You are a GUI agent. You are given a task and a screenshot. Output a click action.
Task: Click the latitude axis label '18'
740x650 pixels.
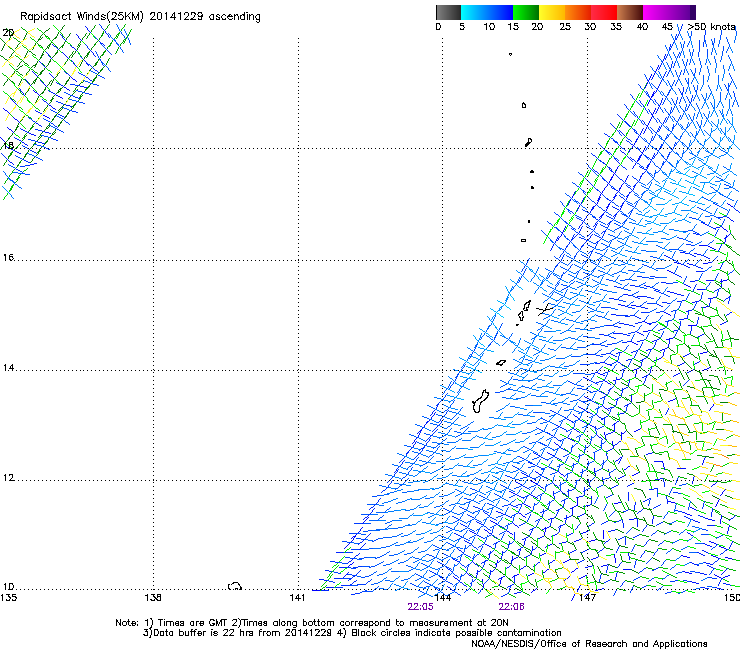pyautogui.click(x=8, y=145)
